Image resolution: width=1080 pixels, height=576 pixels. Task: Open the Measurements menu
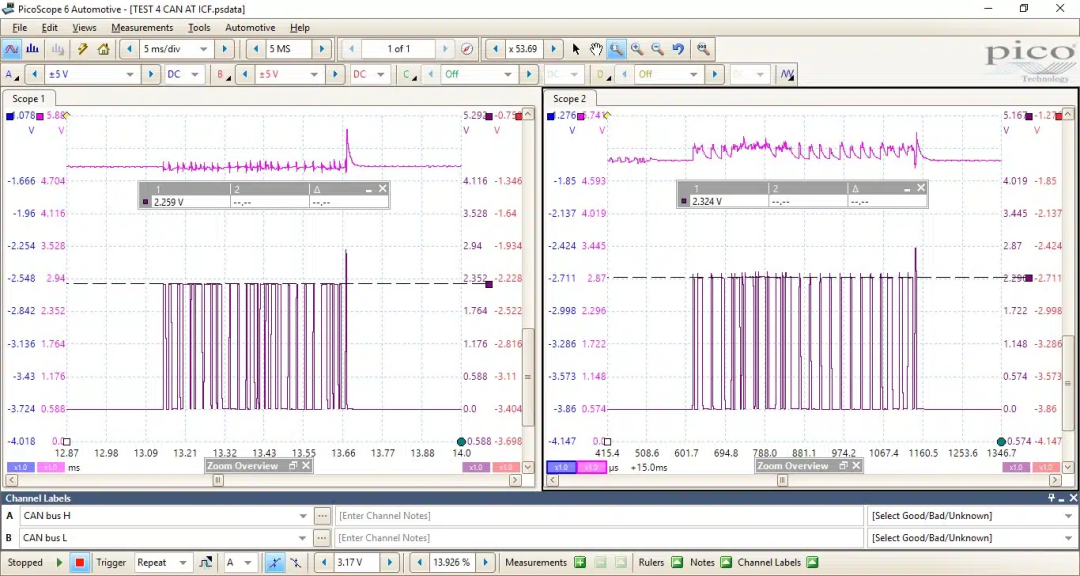142,28
